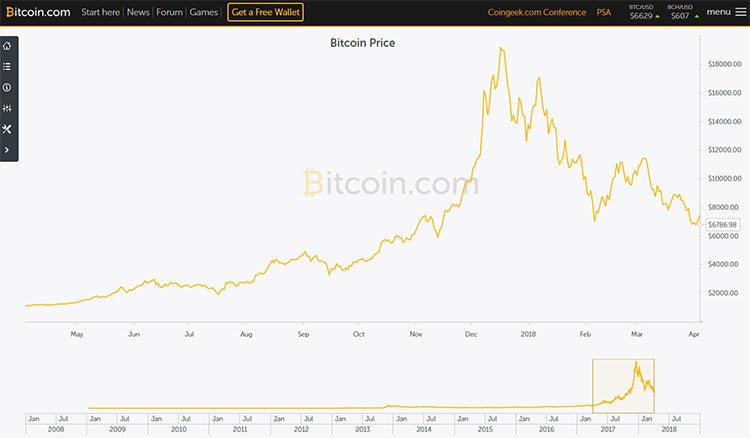750x438 pixels.
Task: Click the wrench tools icon in sidebar
Action: [x=7, y=129]
